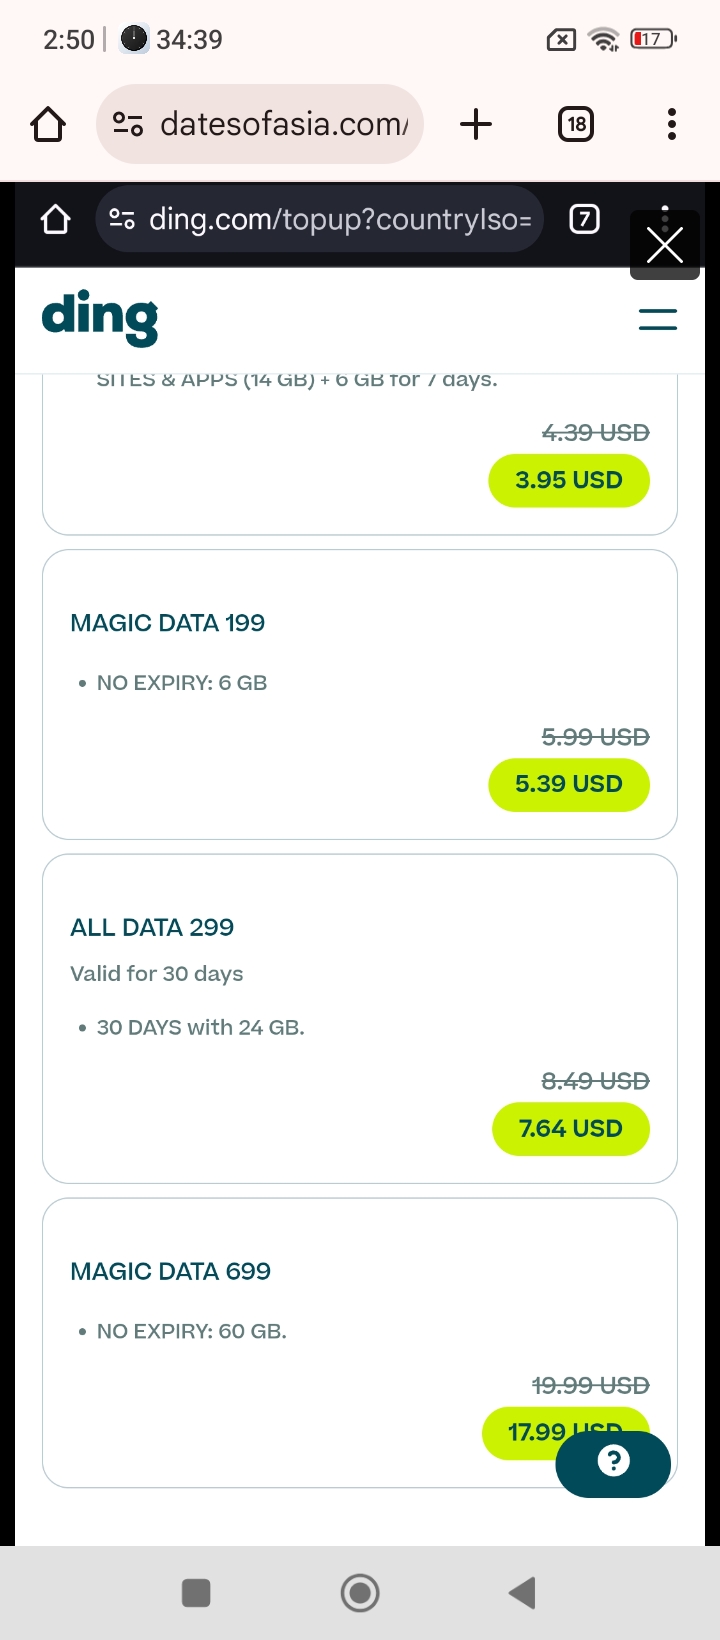Open the help question mark bubble
The height and width of the screenshot is (1640, 720).
[x=613, y=1463]
